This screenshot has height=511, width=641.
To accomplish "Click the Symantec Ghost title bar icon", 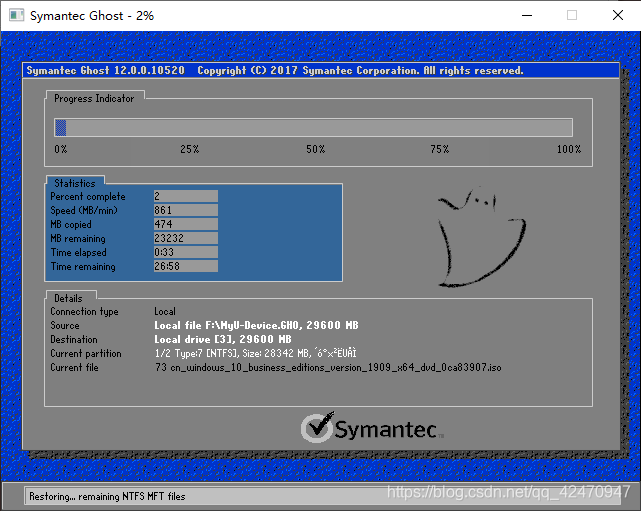I will 16,16.
